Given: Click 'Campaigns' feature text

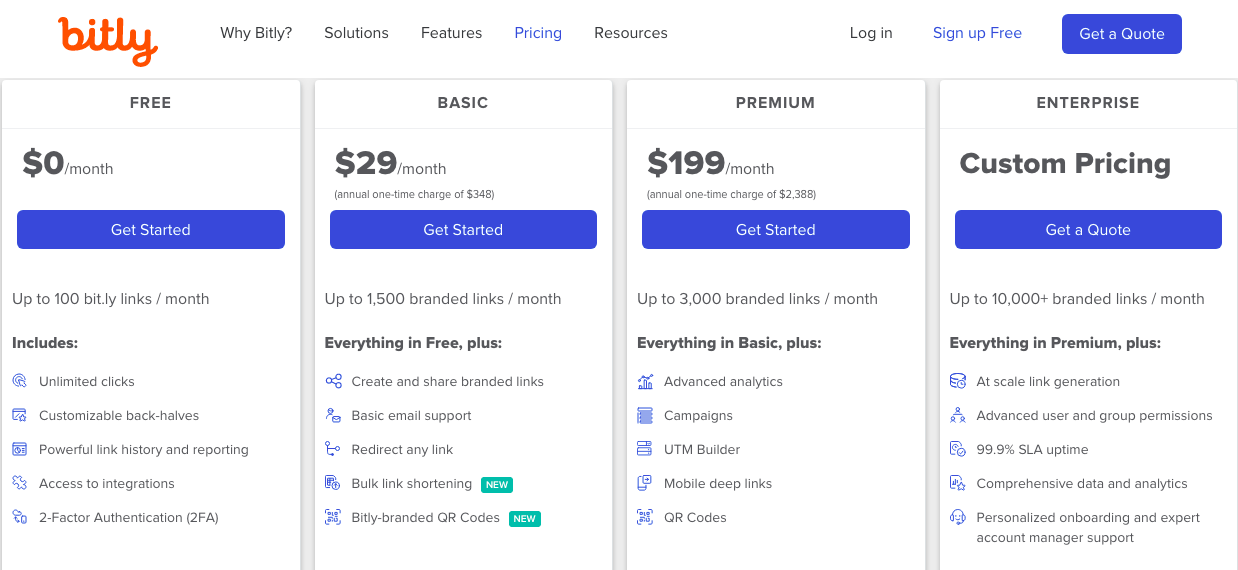Looking at the screenshot, I should (698, 415).
